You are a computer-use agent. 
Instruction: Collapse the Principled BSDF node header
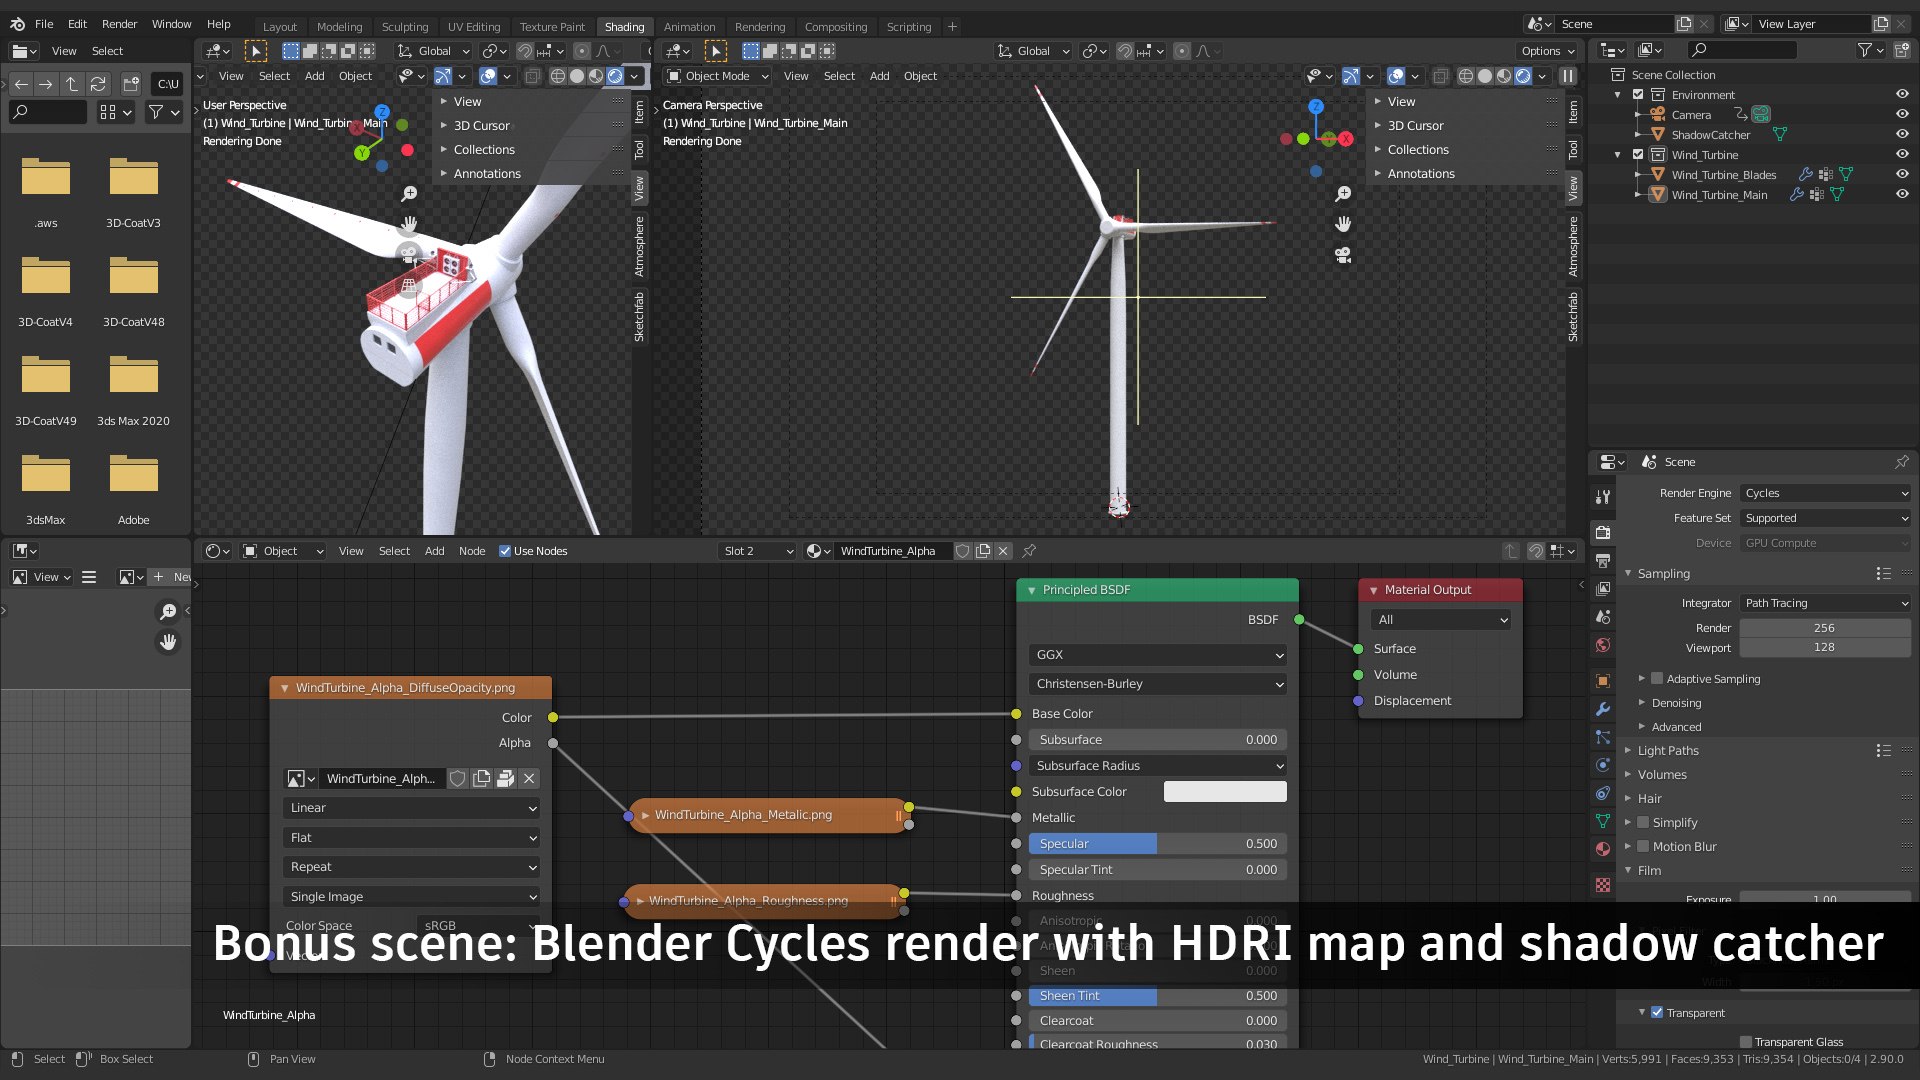(1031, 590)
